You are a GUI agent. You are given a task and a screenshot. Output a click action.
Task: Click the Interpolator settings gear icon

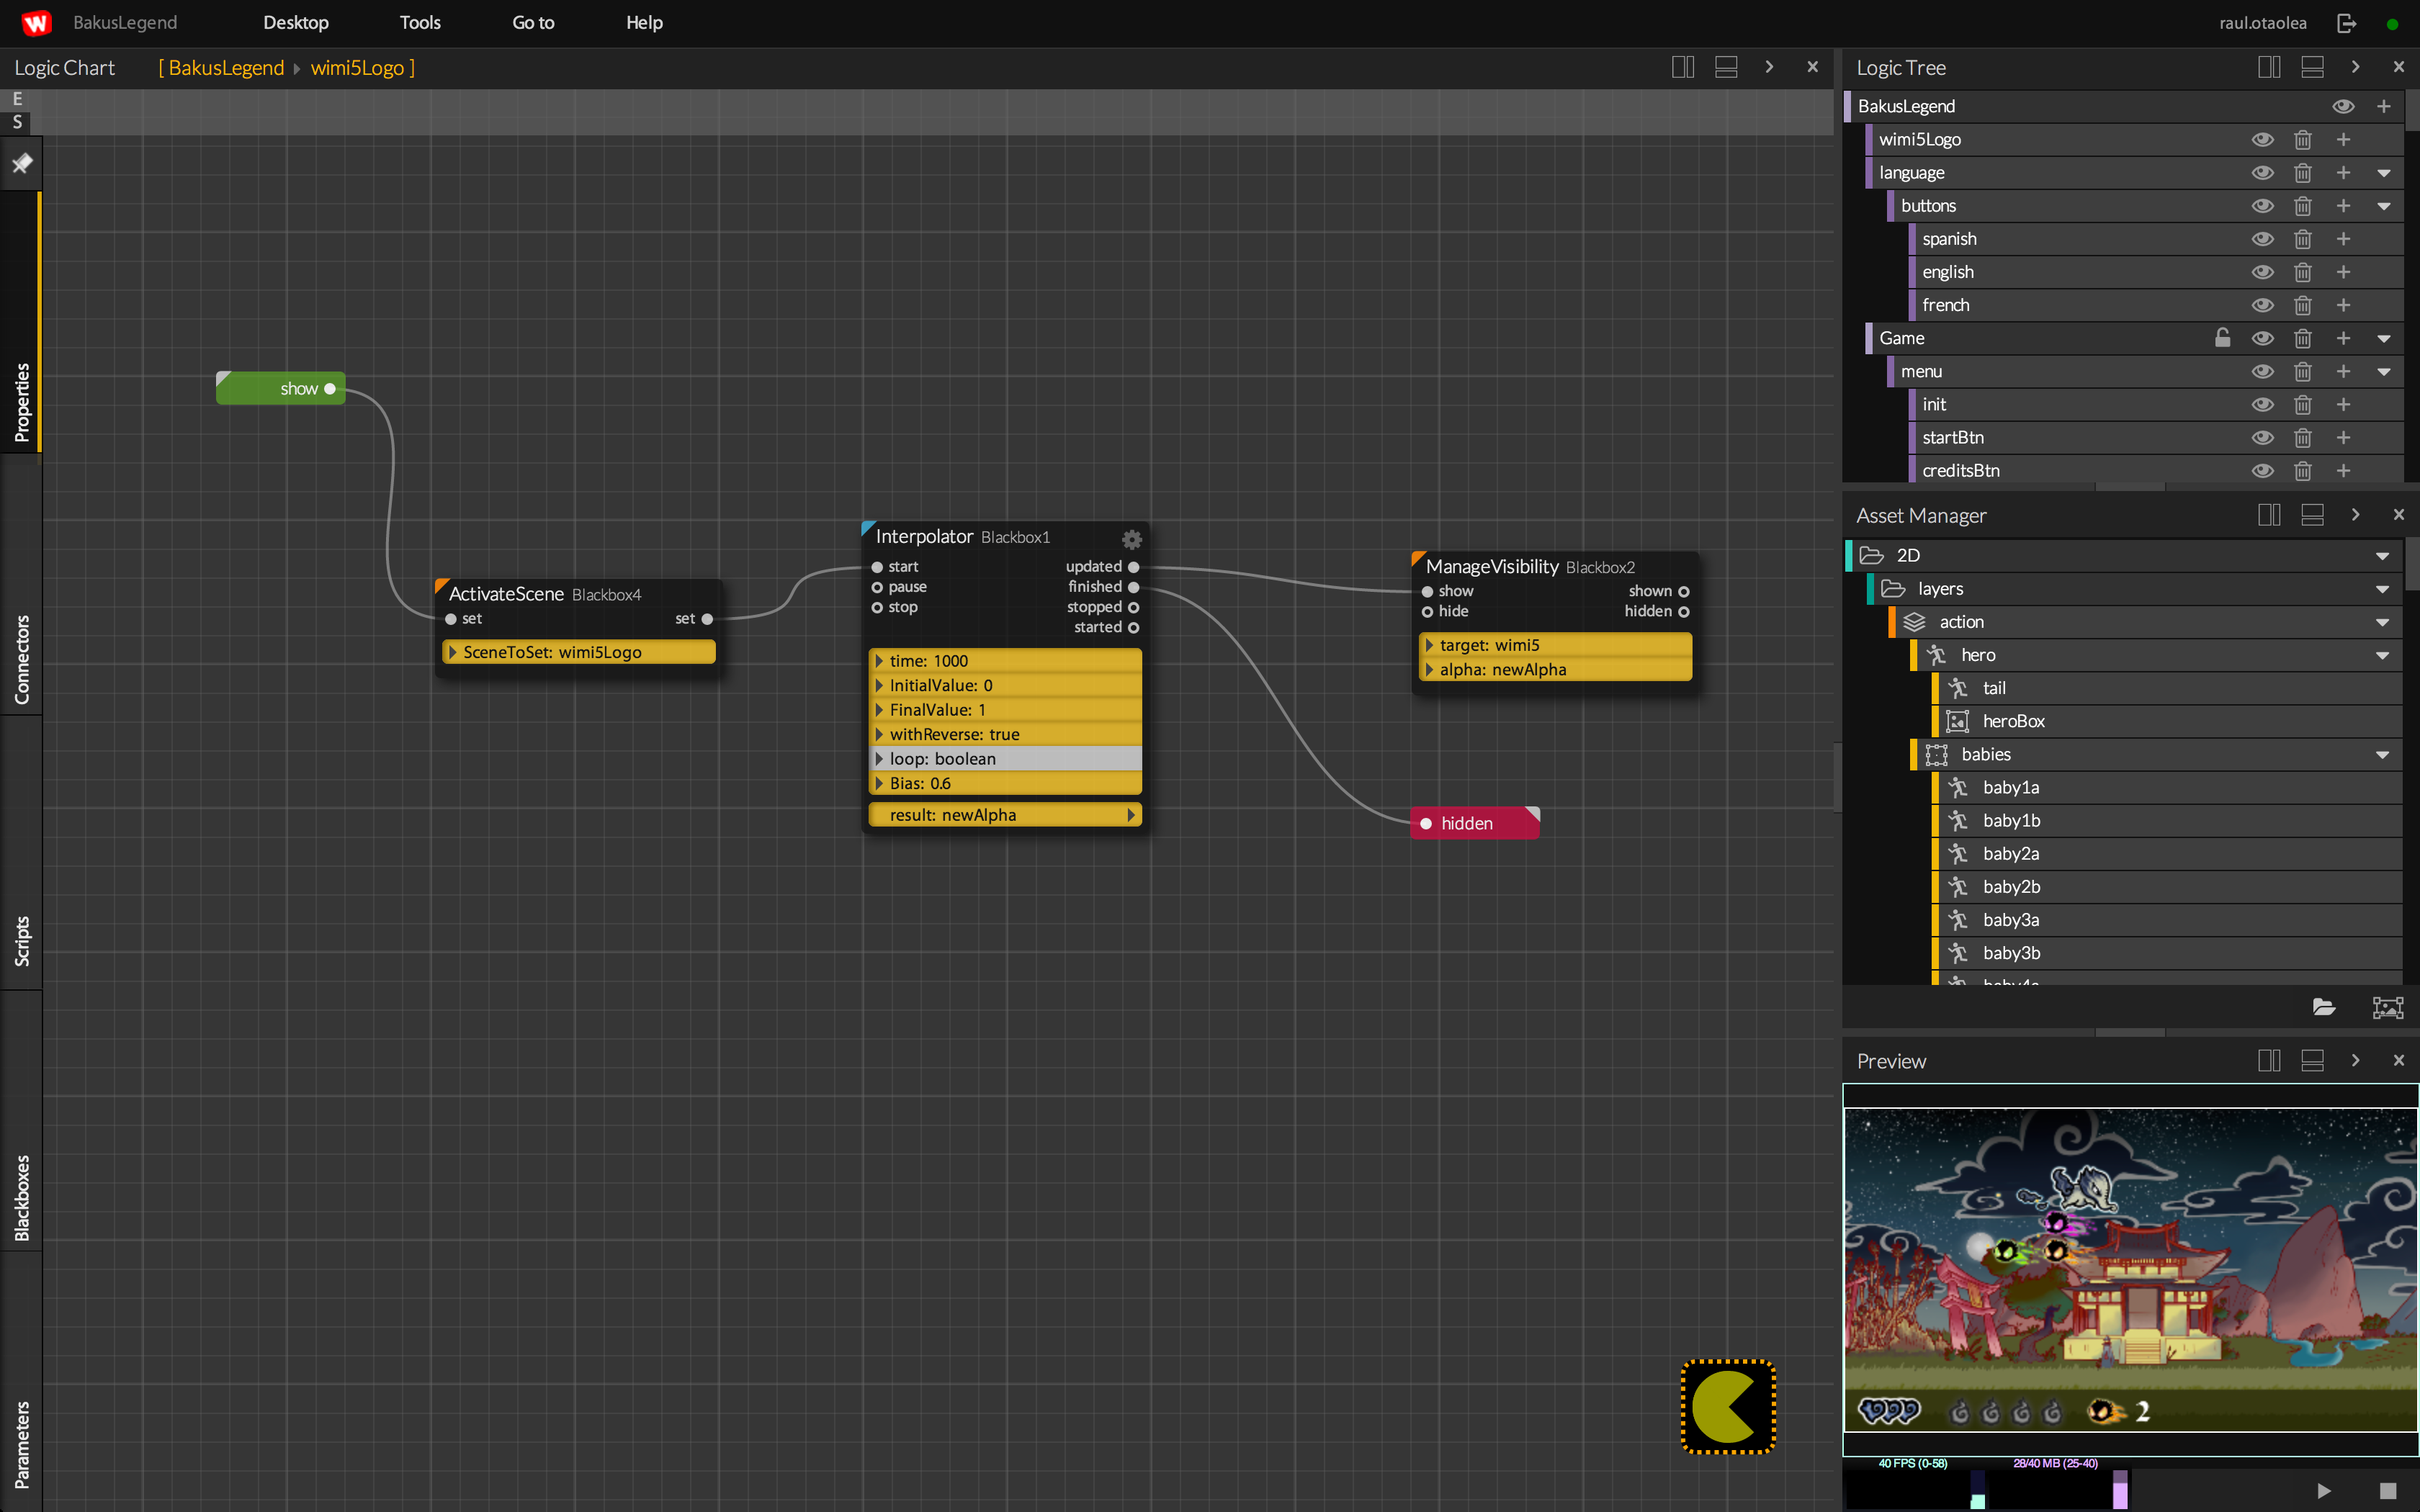(x=1131, y=539)
